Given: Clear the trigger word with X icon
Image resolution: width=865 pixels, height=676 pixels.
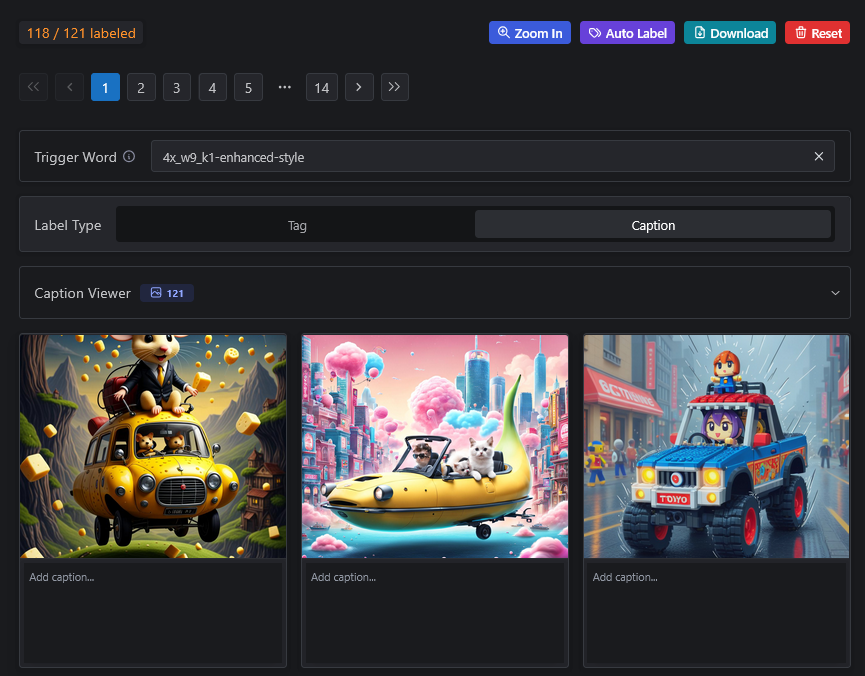Looking at the screenshot, I should pyautogui.click(x=818, y=157).
